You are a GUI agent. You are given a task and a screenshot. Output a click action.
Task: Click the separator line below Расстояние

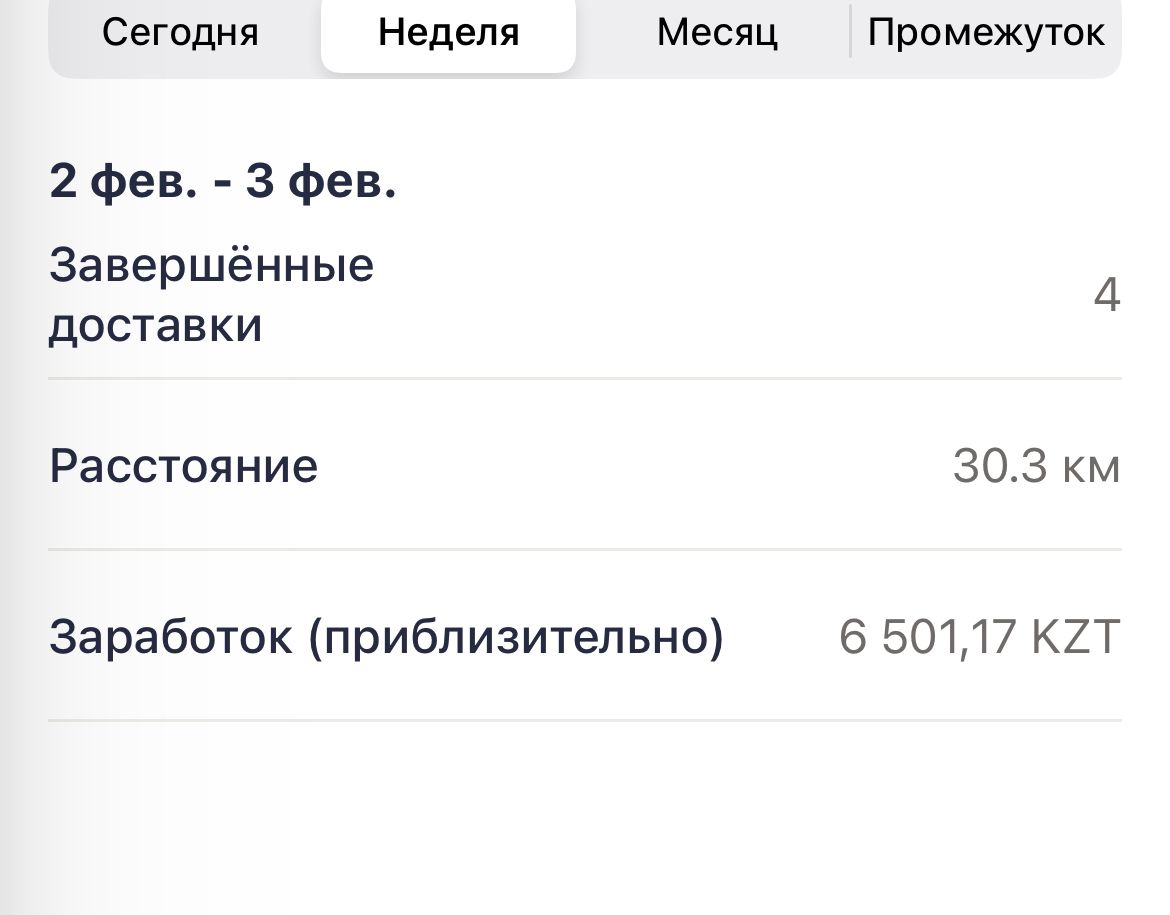585,549
